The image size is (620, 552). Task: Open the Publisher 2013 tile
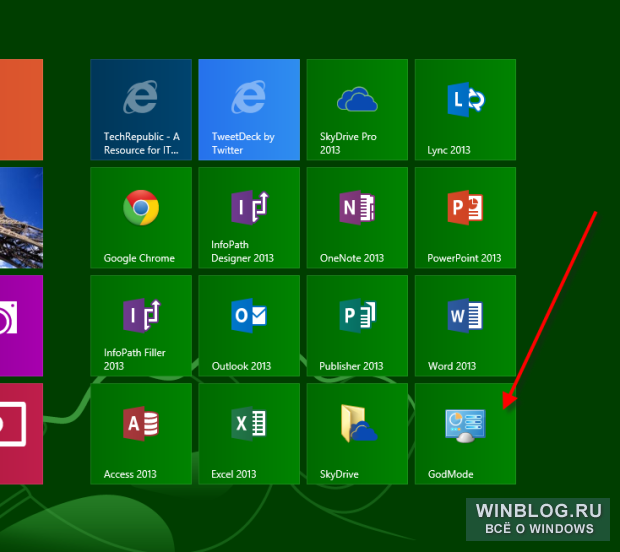point(357,325)
